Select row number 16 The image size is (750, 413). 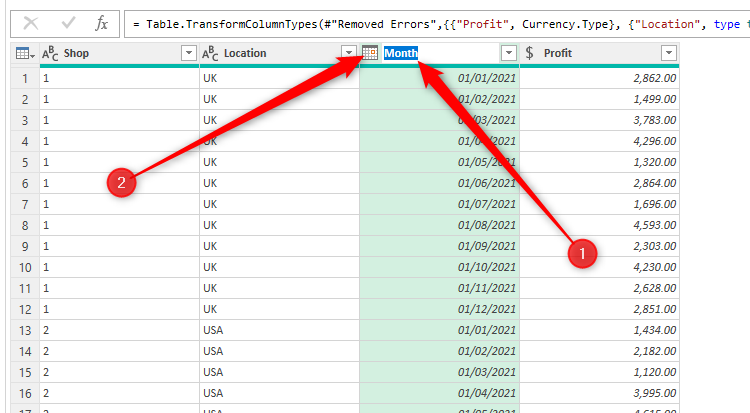[25, 393]
